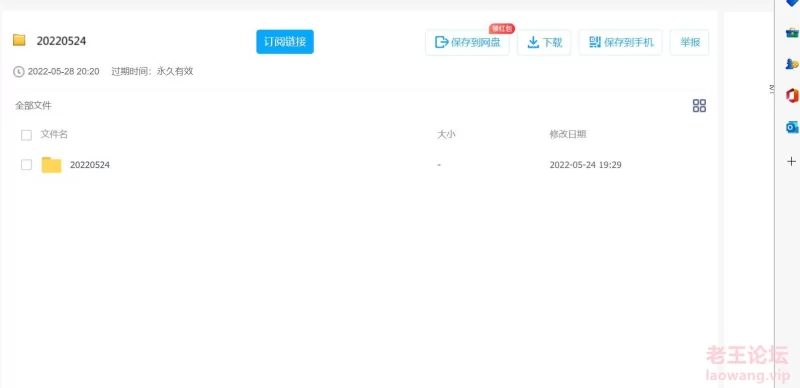Image resolution: width=800 pixels, height=388 pixels.
Task: Open the Outlook icon in sidebar
Action: pyautogui.click(x=791, y=128)
